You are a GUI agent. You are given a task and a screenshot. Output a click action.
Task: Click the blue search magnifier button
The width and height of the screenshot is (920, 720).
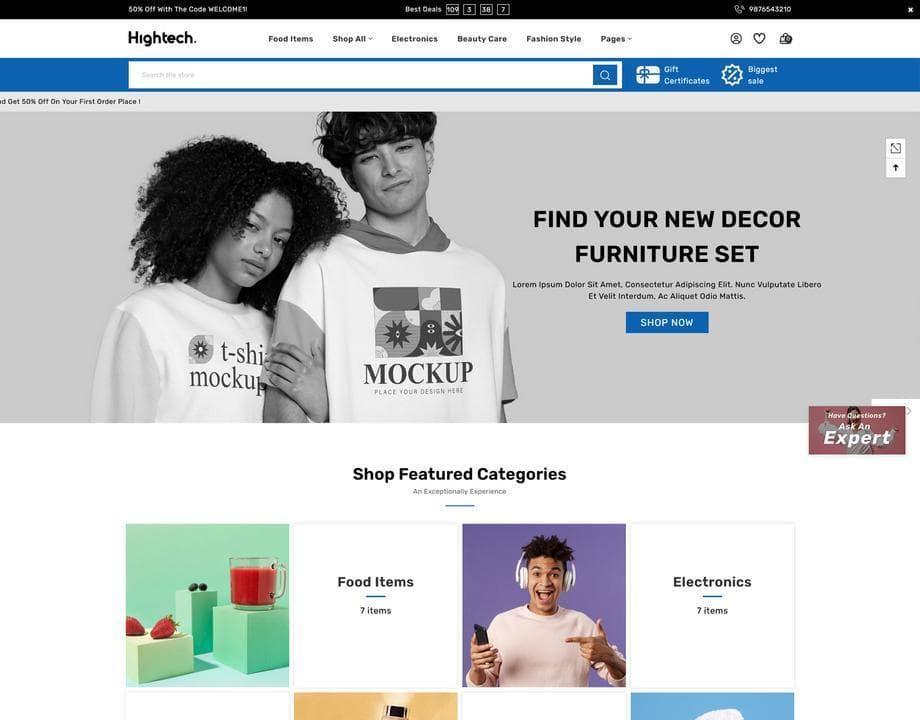pyautogui.click(x=605, y=75)
